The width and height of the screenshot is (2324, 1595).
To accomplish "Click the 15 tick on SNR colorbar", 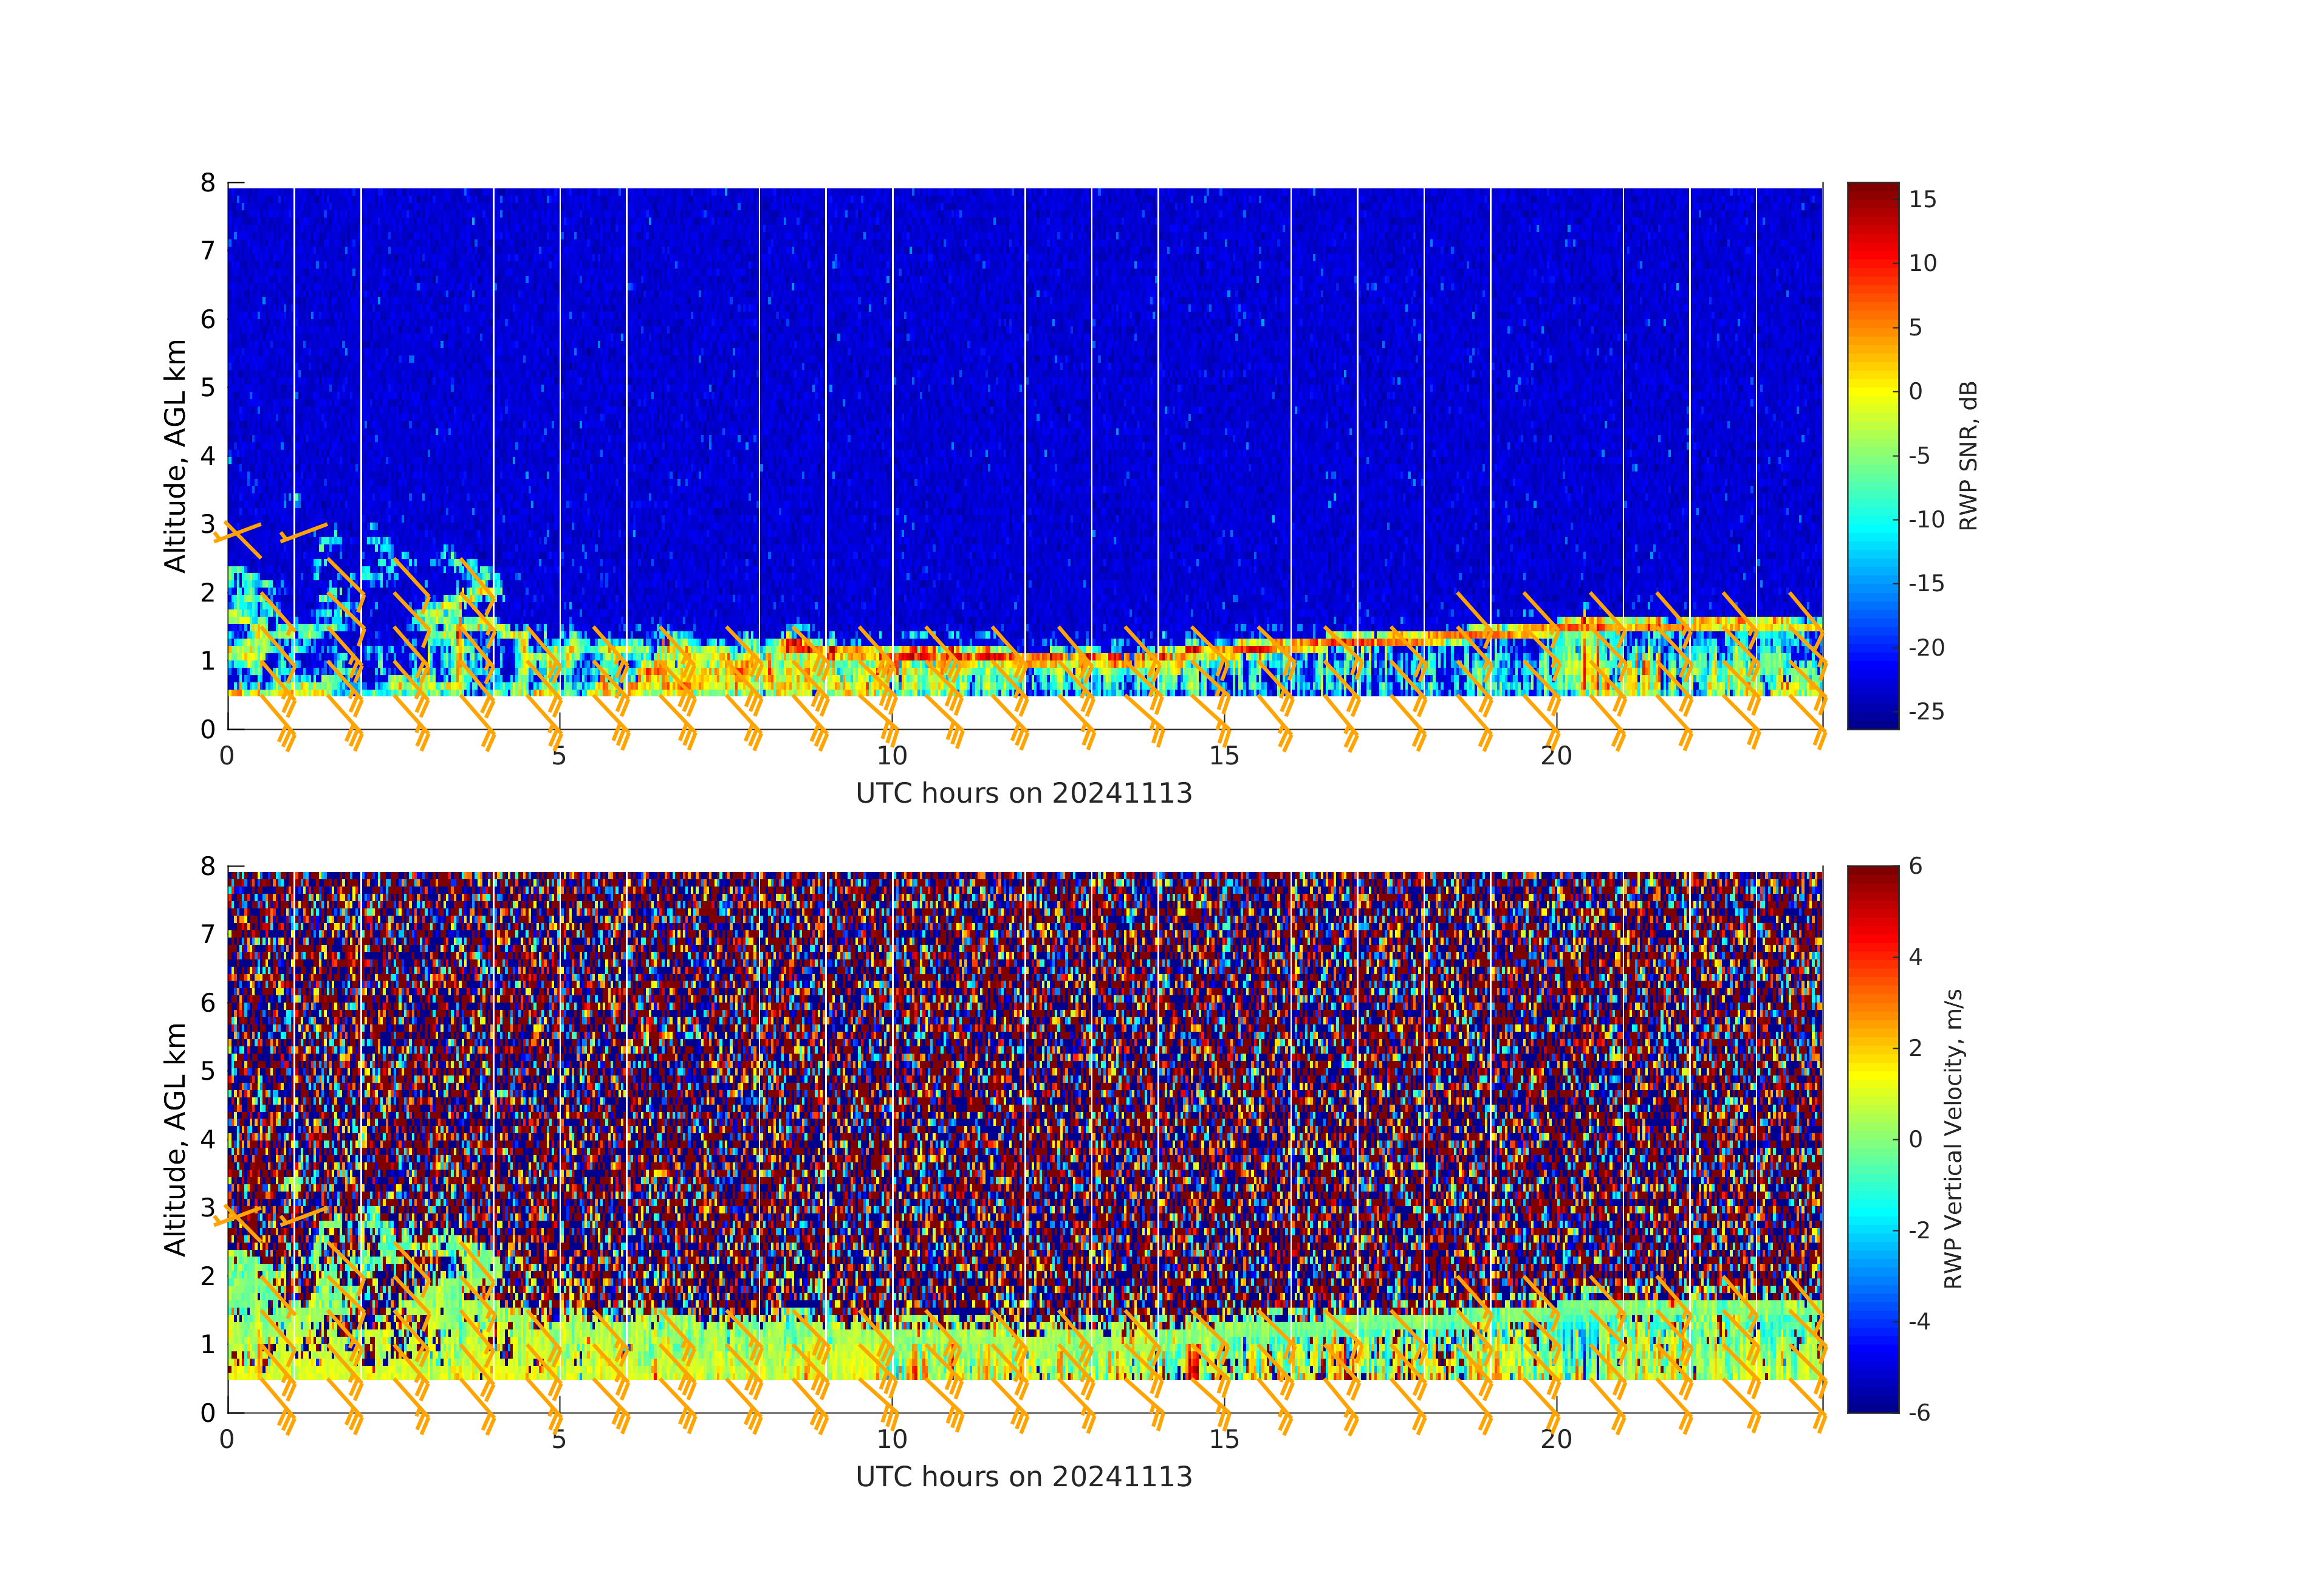I will (x=1922, y=199).
